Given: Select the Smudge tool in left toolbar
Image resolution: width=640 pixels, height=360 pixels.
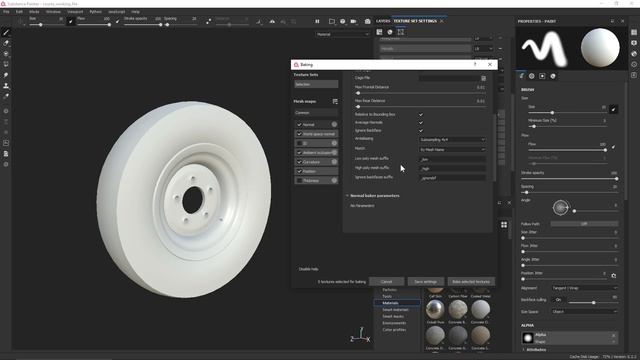Looking at the screenshot, I should pyautogui.click(x=6, y=75).
